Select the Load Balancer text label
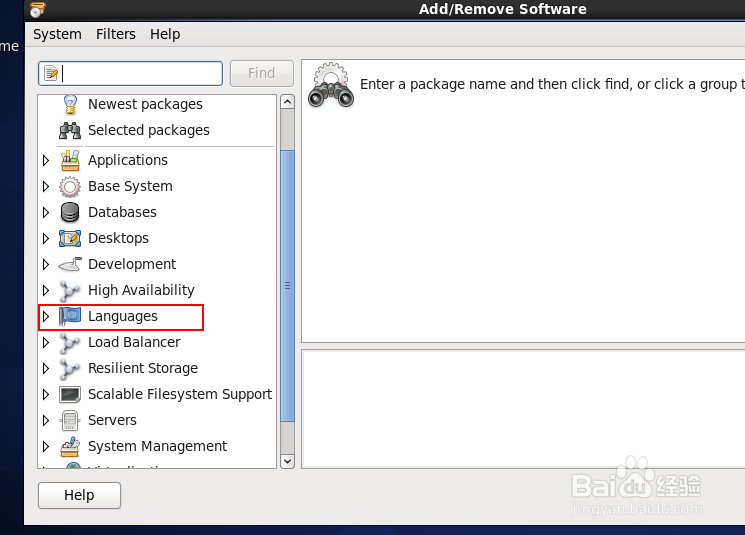Viewport: 745px width, 535px height. (134, 343)
